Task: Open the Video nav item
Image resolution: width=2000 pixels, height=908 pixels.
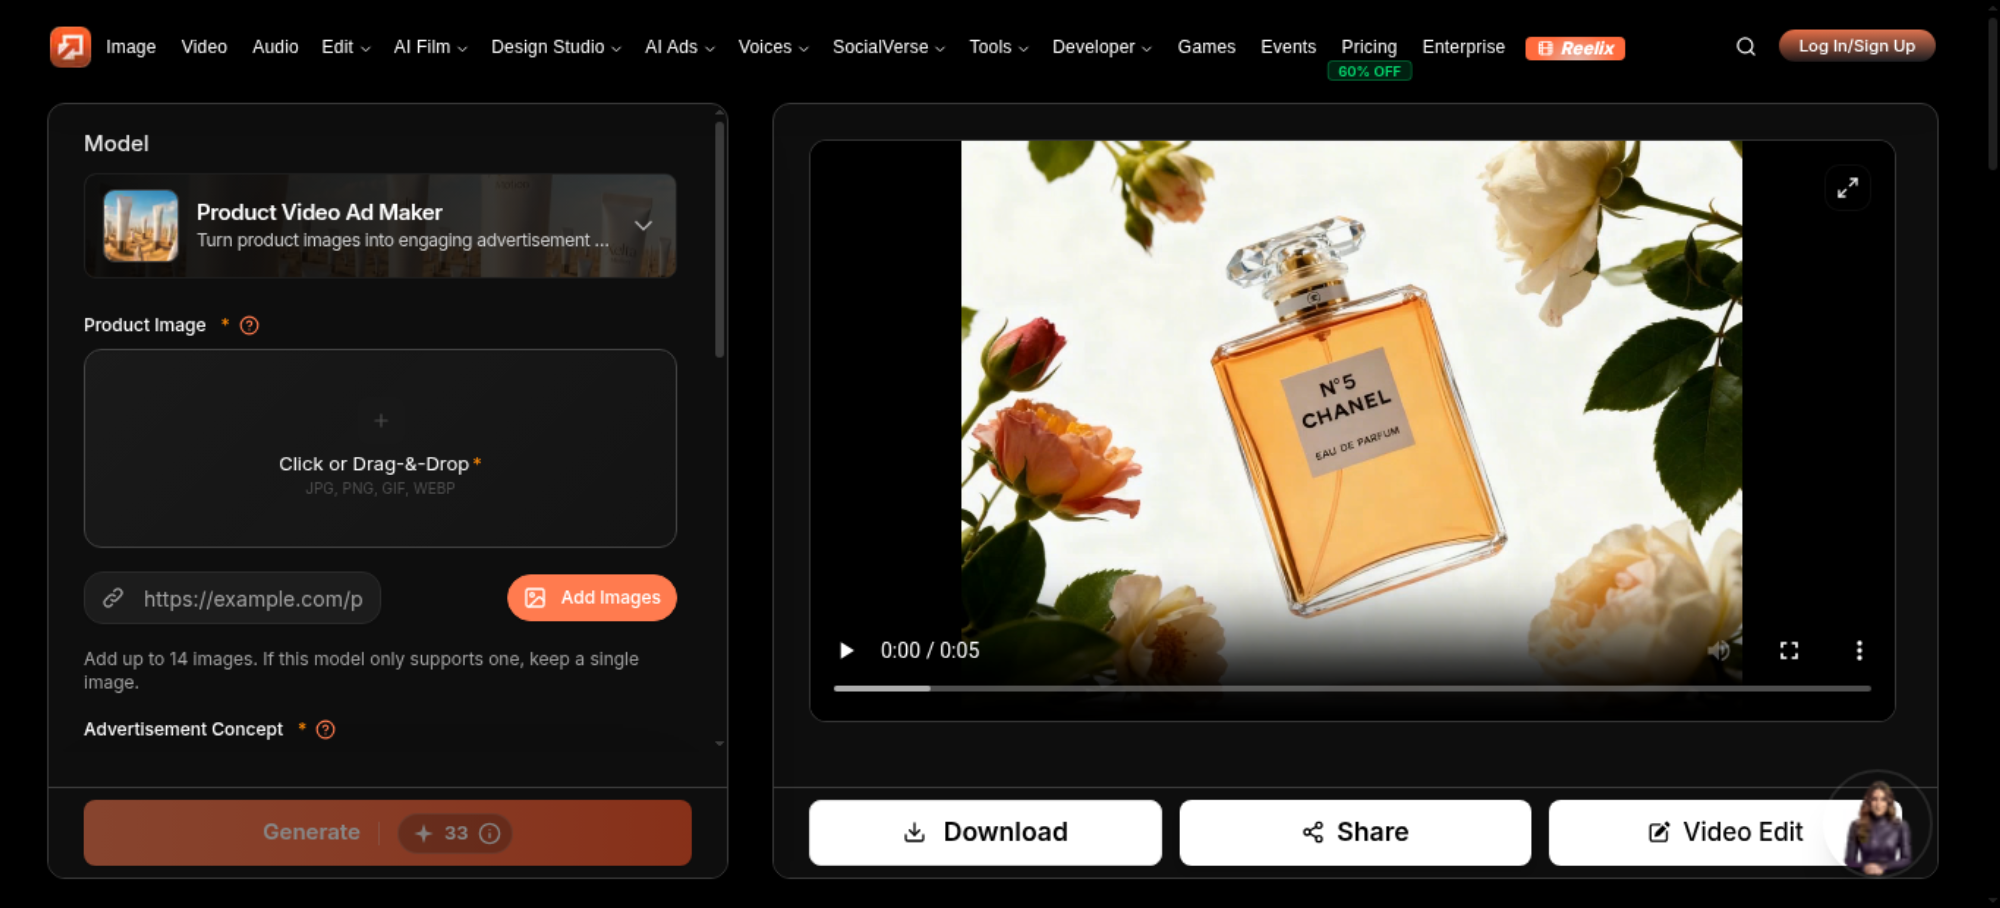Action: [x=204, y=47]
